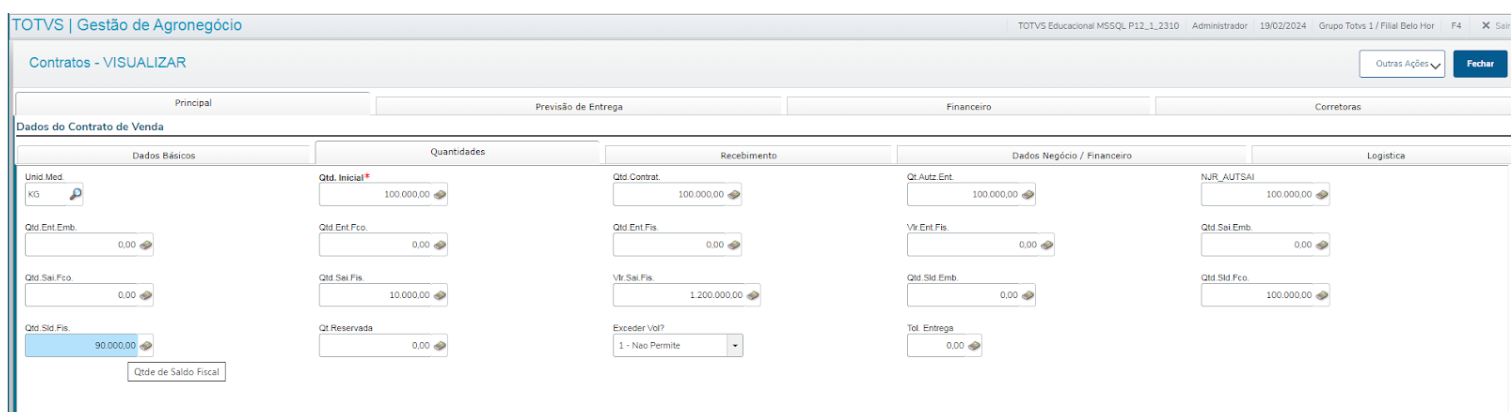Open calculator icon beside Qtd.Sld.Emb.

pyautogui.click(x=1027, y=295)
